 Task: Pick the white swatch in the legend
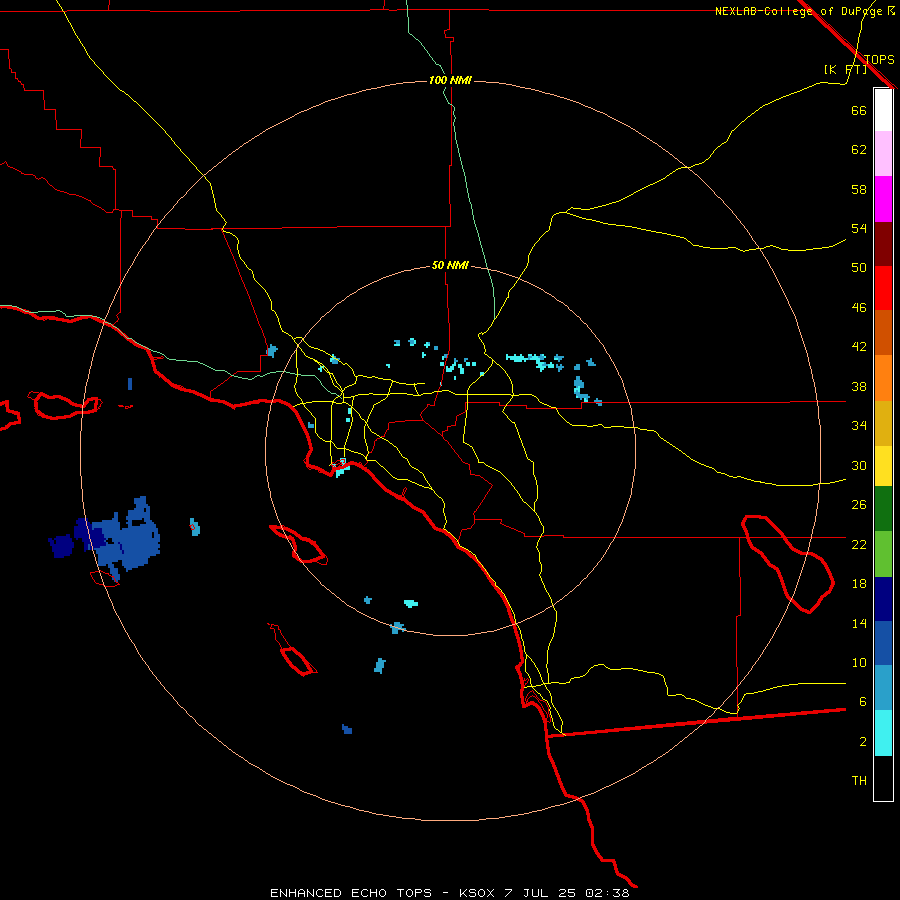point(883,110)
